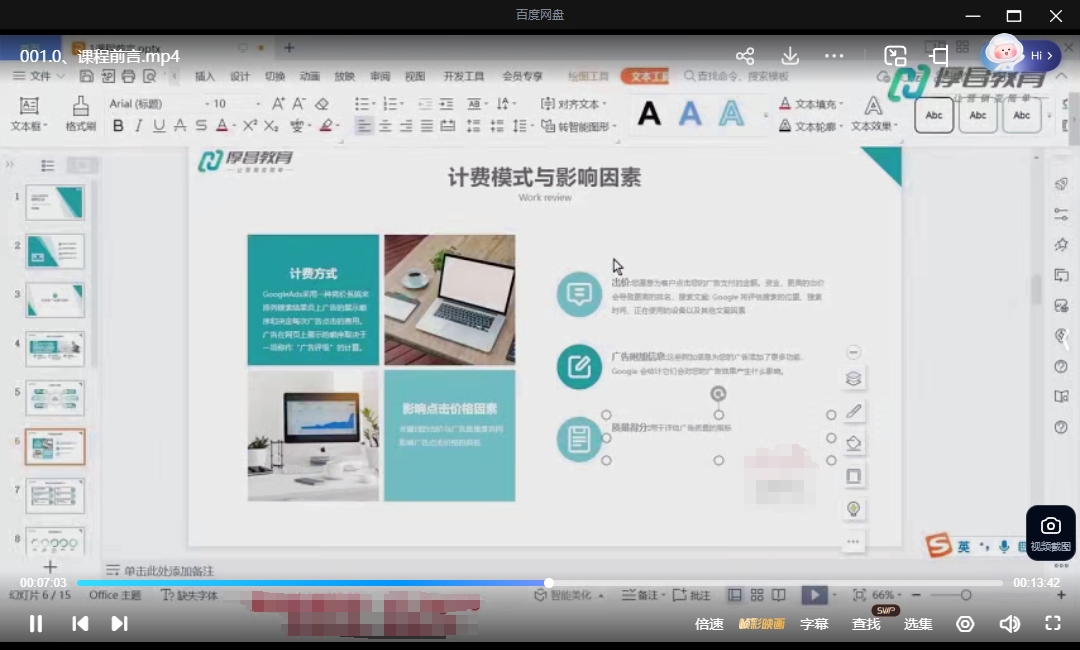Viewport: 1080px width, 650px height.
Task: Toggle italic text formatting
Action: point(138,125)
